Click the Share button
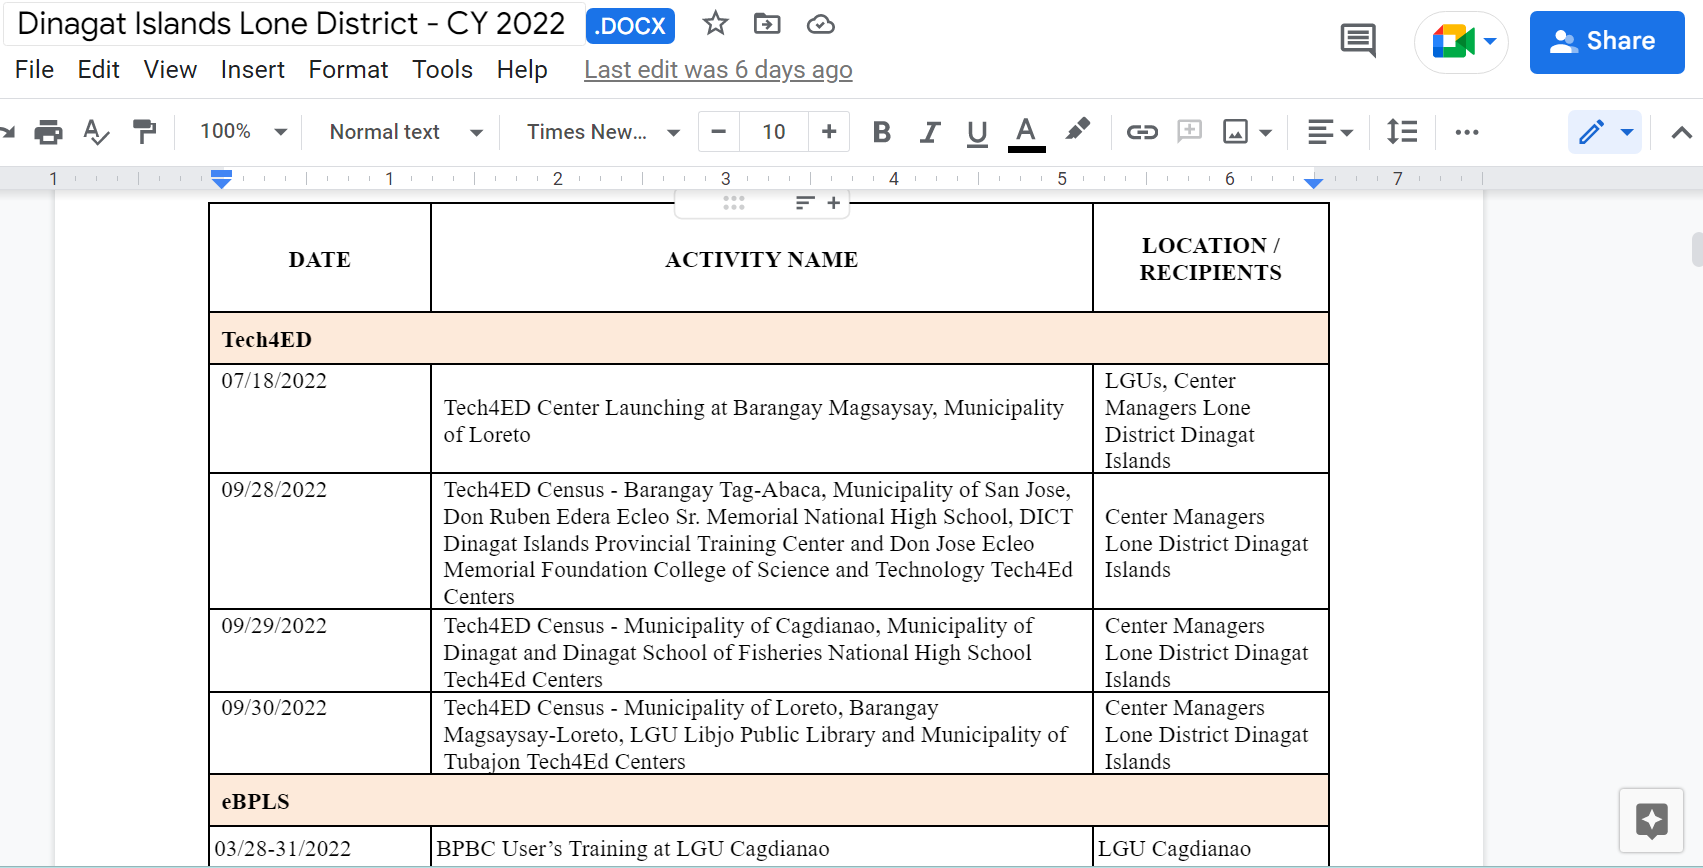This screenshot has width=1703, height=868. click(x=1607, y=42)
